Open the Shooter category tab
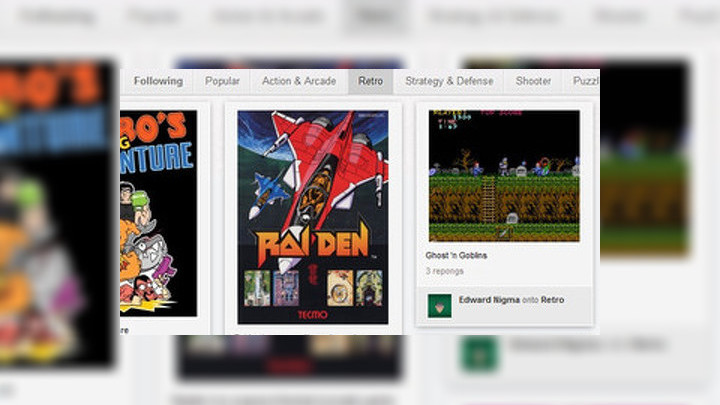The image size is (720, 405). click(533, 81)
